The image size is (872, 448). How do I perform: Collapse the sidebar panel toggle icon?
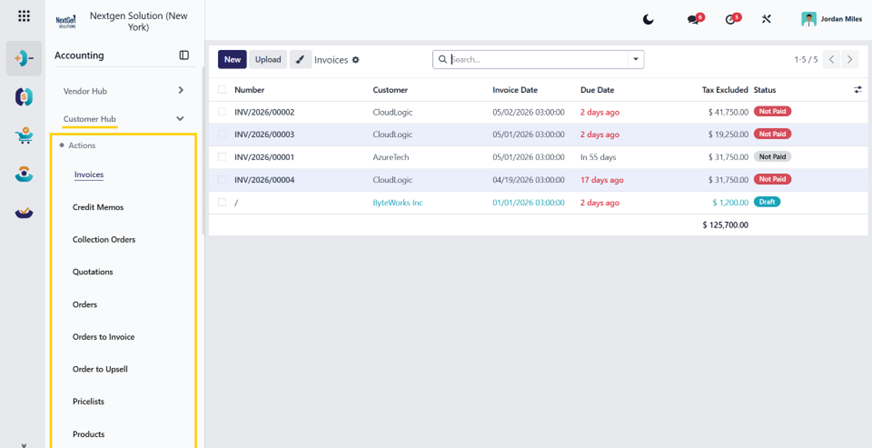[x=184, y=55]
